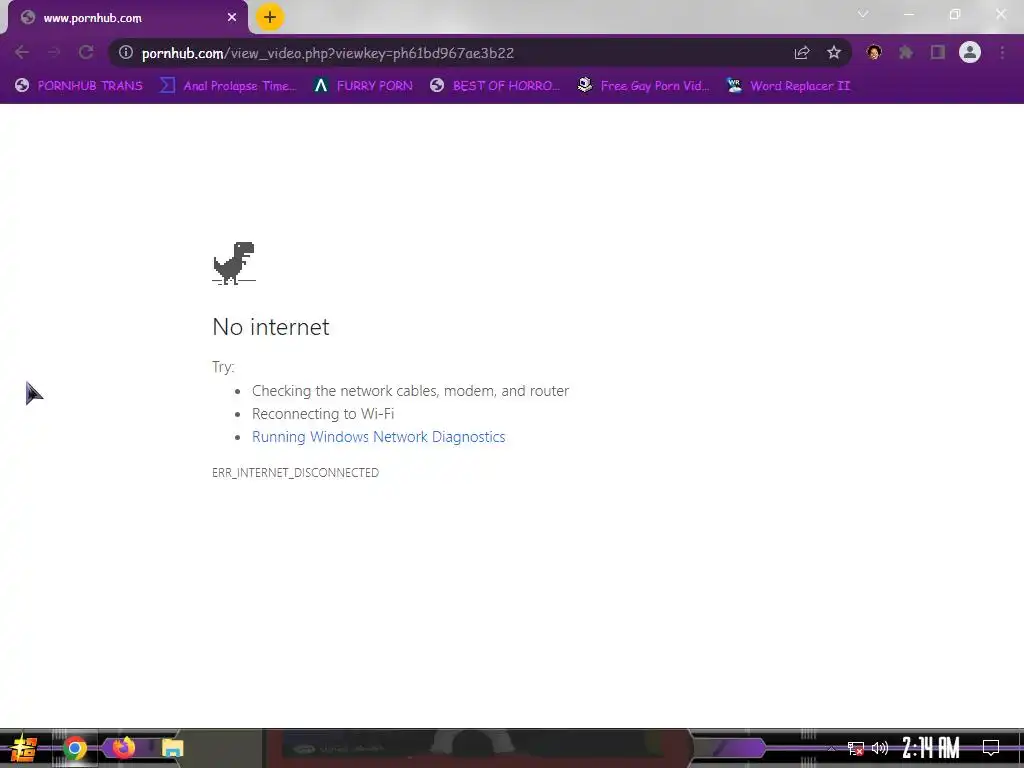Open Chrome's three-dot menu
The height and width of the screenshot is (768, 1024).
pyautogui.click(x=1002, y=52)
